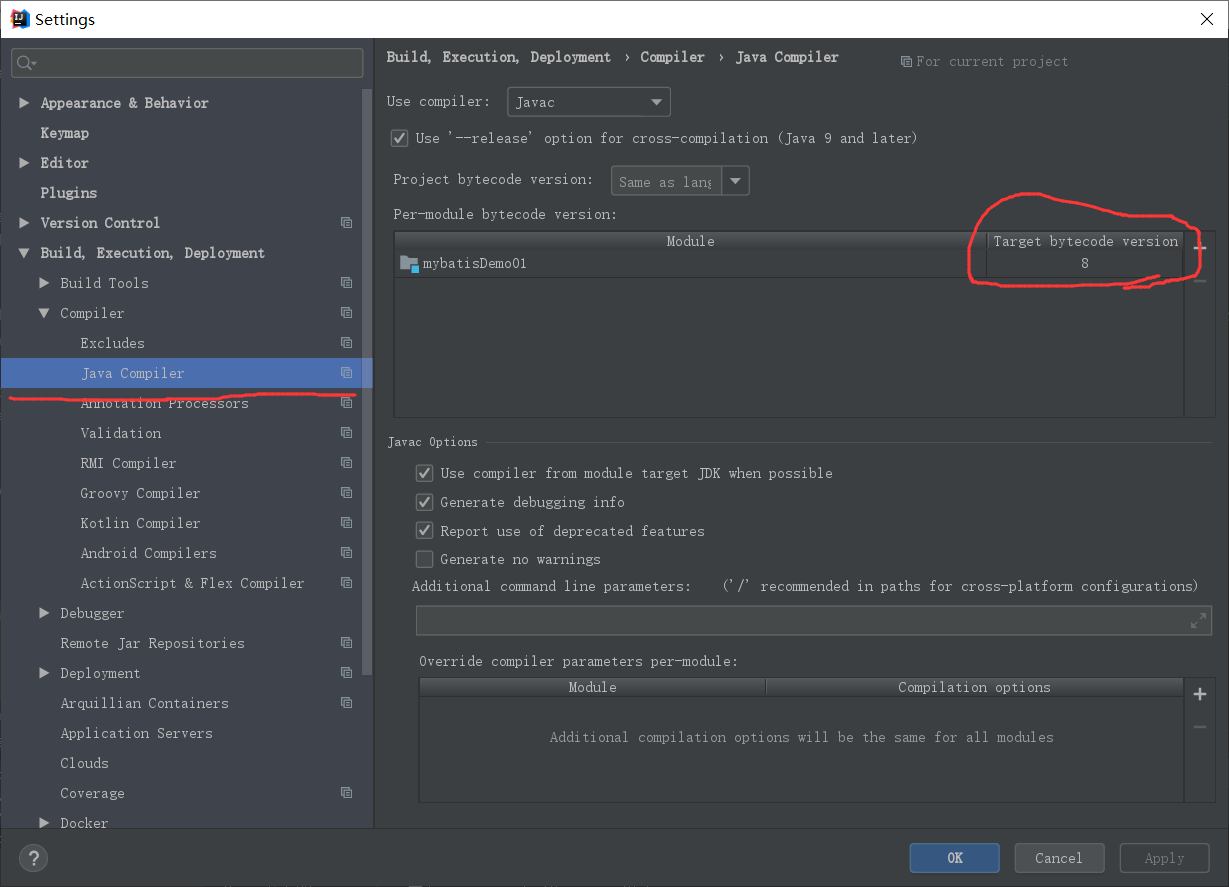Click the additional command line parameters field

pyautogui.click(x=814, y=621)
